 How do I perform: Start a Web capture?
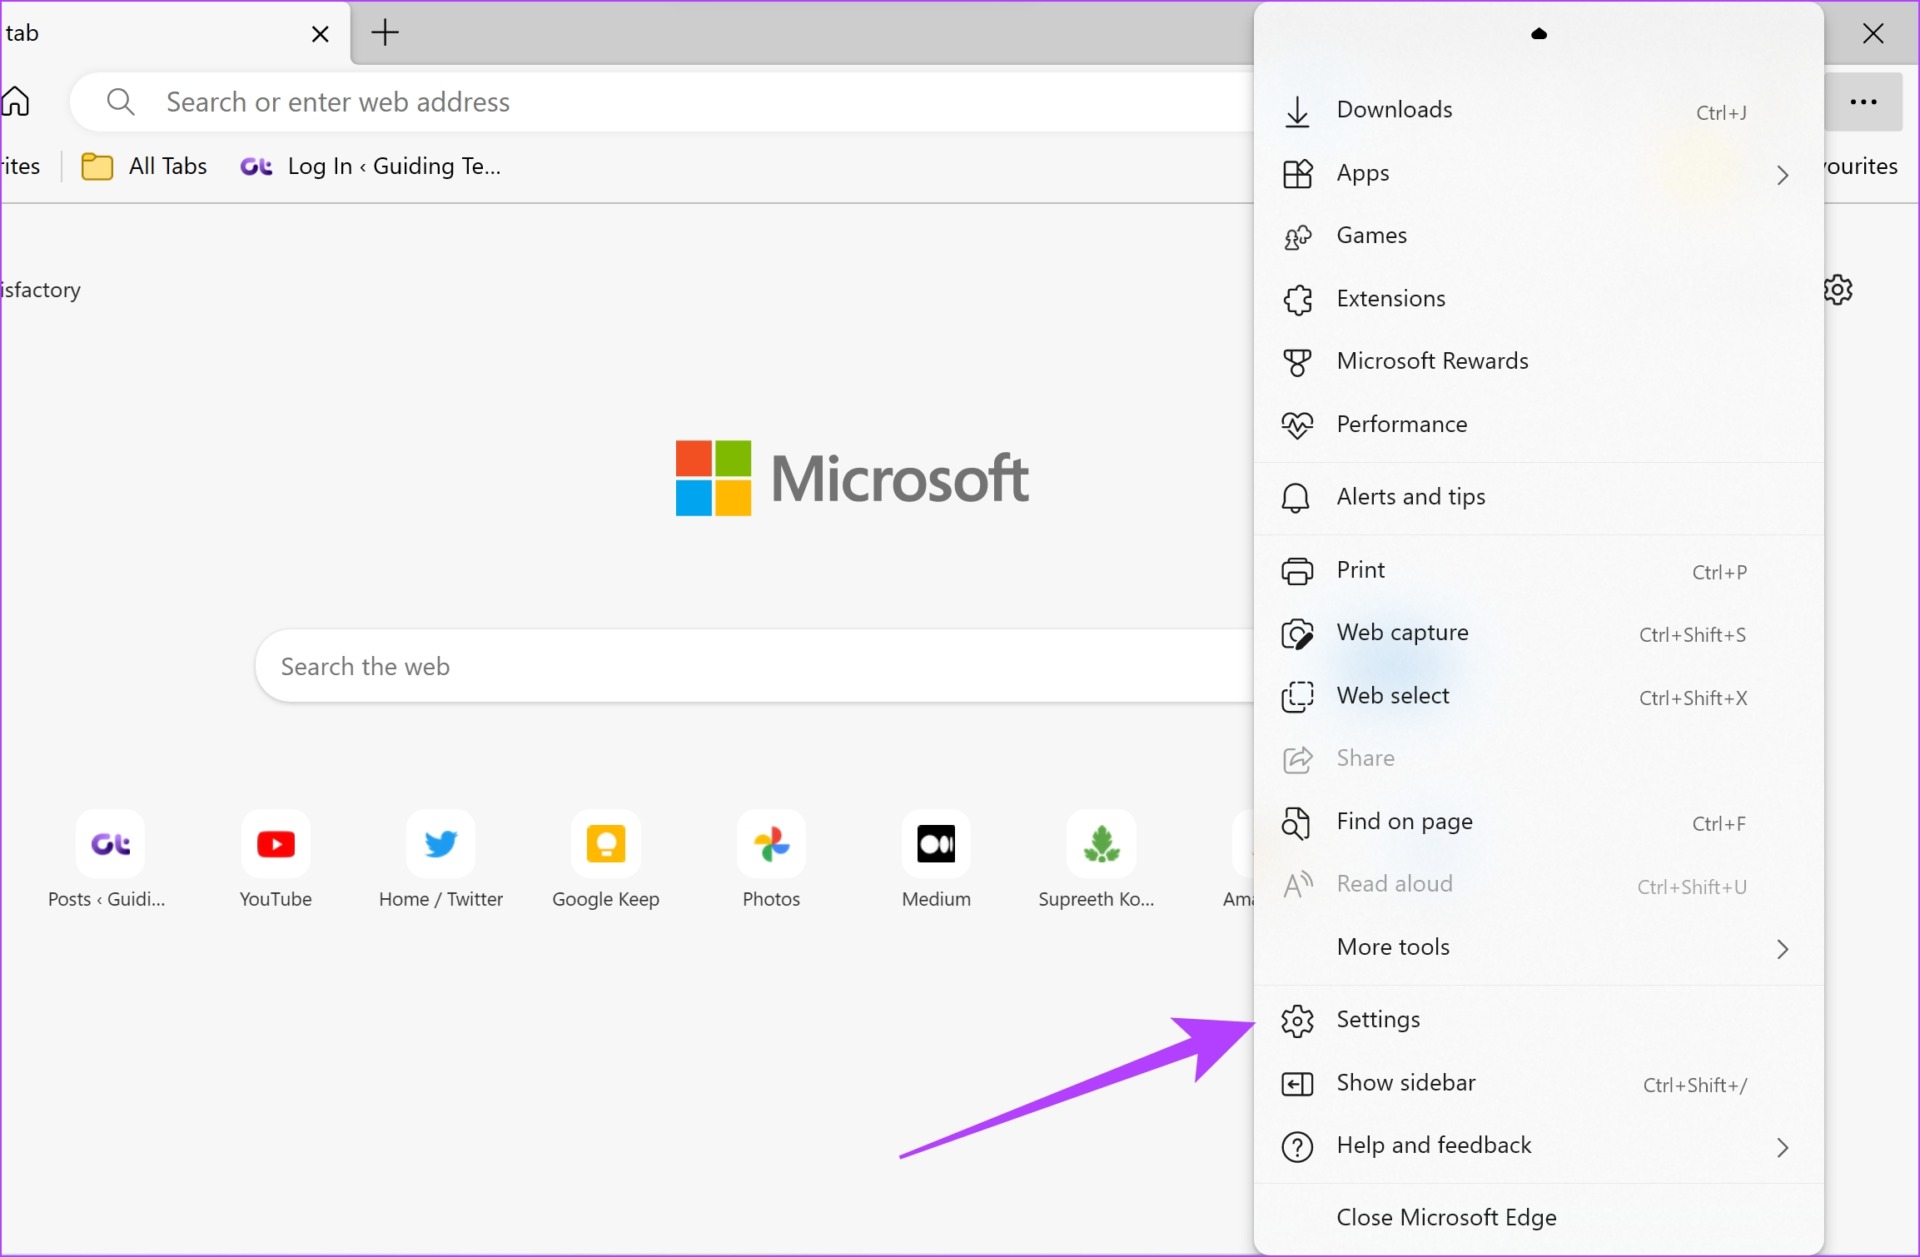pos(1403,633)
